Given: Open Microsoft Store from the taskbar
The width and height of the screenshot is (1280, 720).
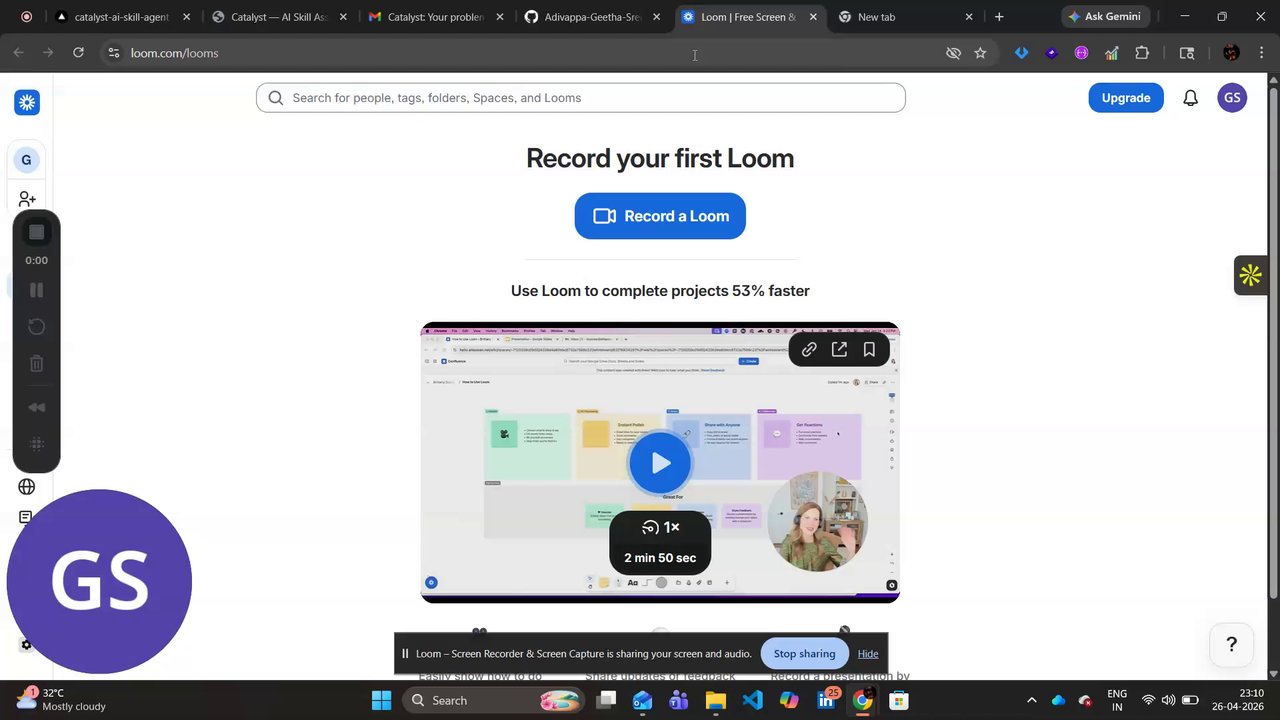Looking at the screenshot, I should [x=899, y=701].
